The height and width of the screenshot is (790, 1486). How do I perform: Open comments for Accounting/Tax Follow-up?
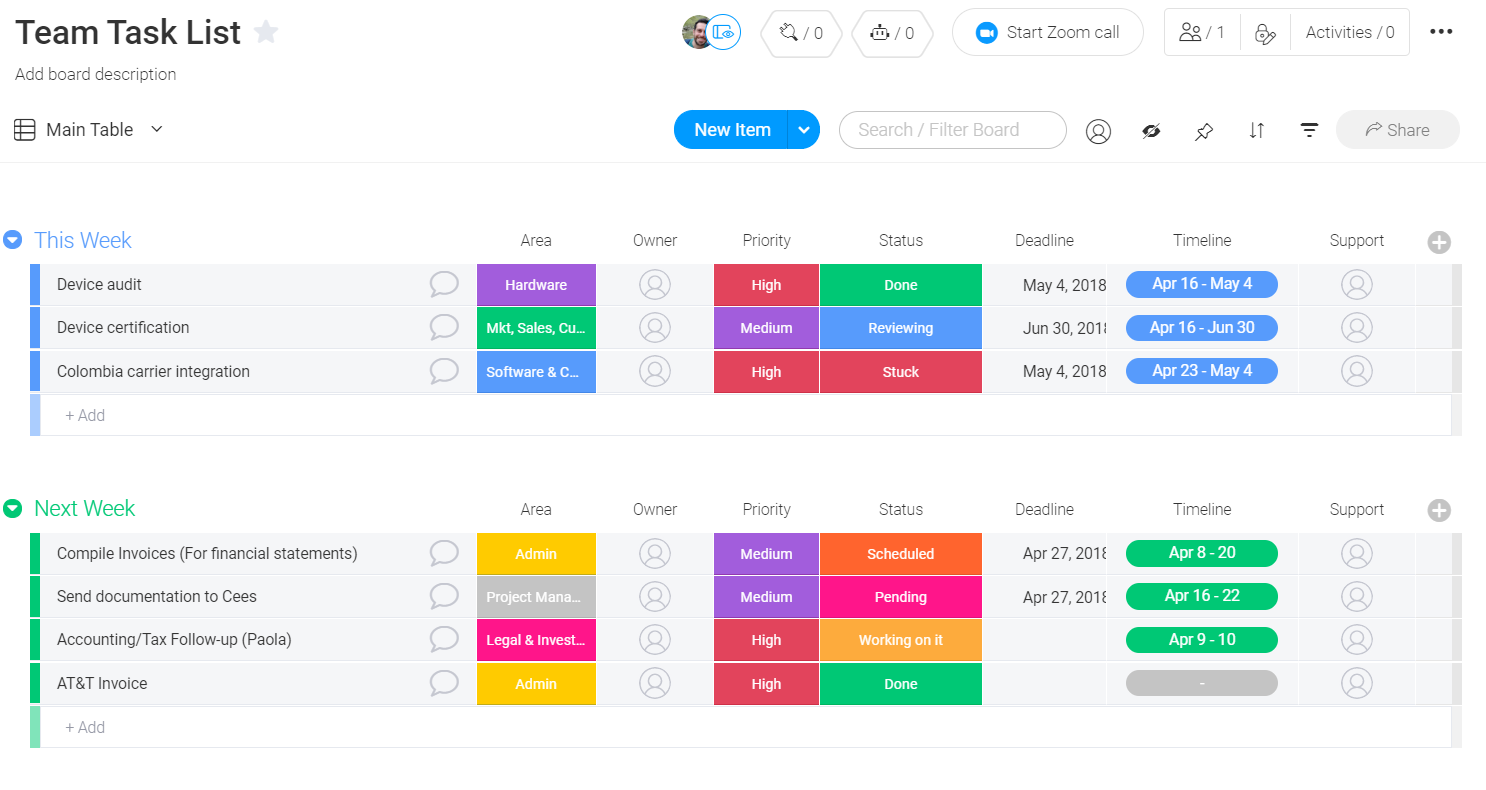[444, 640]
